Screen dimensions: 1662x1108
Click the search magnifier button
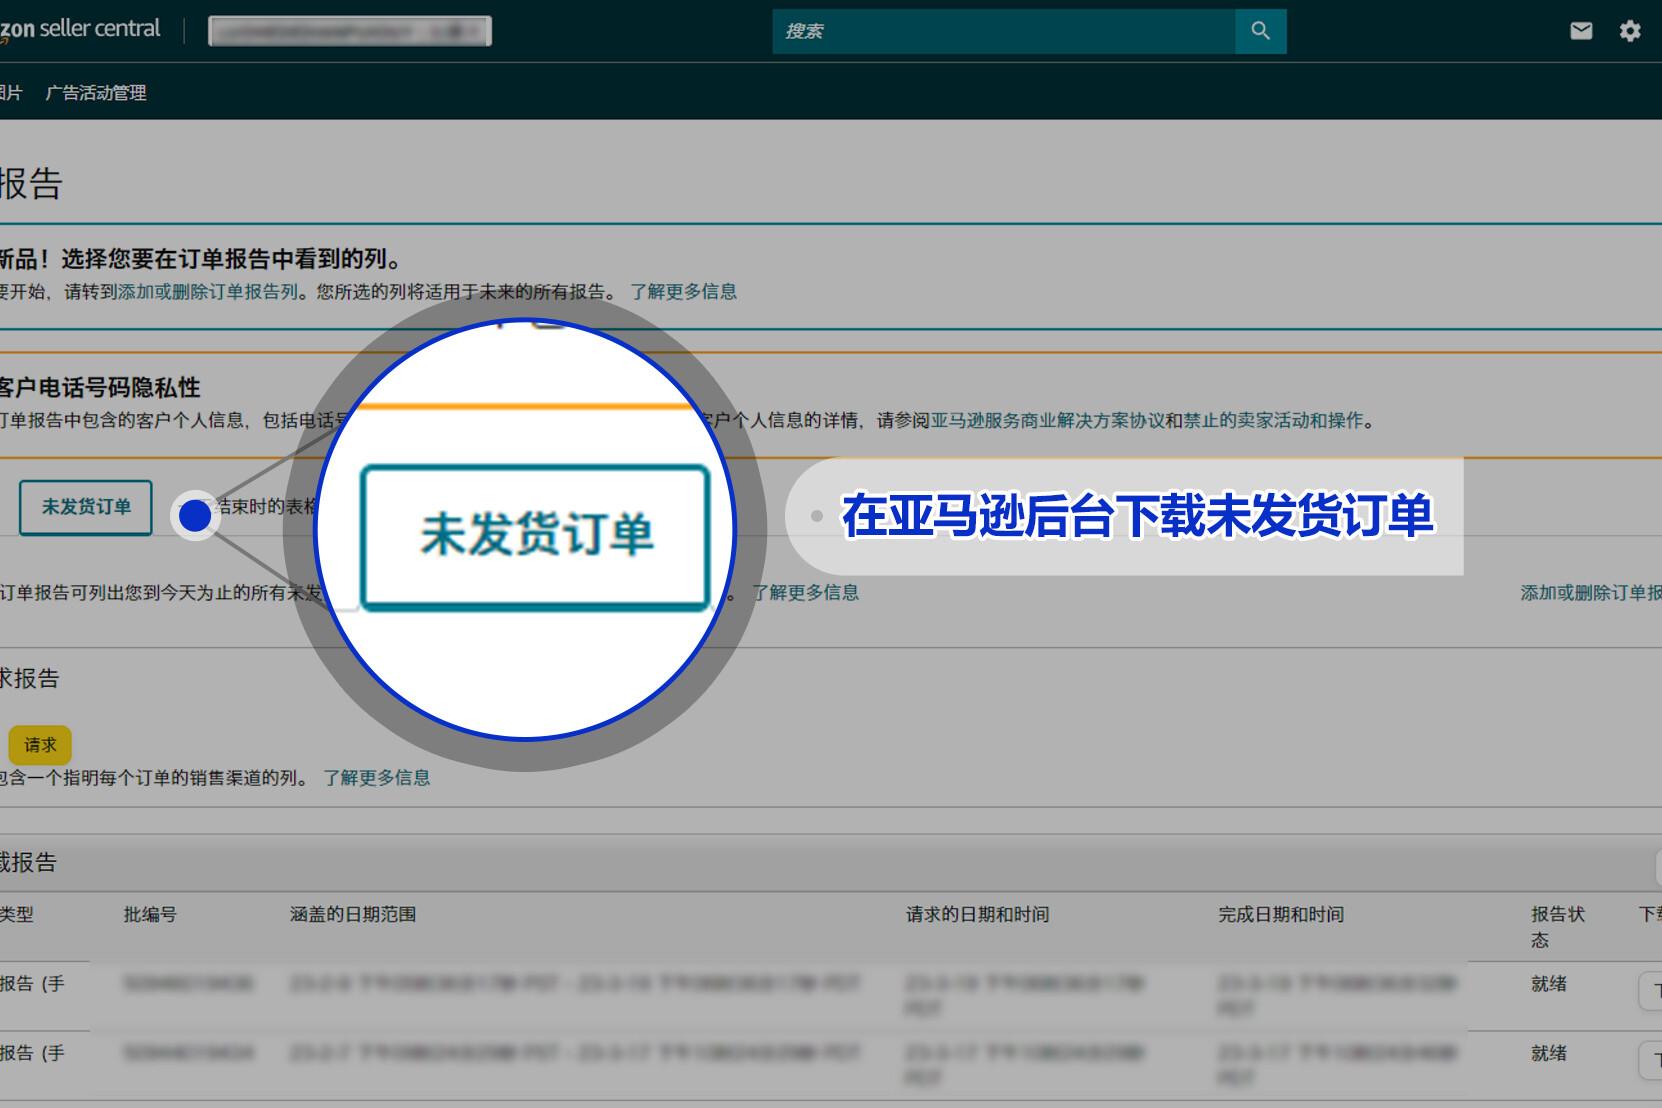coord(1260,31)
